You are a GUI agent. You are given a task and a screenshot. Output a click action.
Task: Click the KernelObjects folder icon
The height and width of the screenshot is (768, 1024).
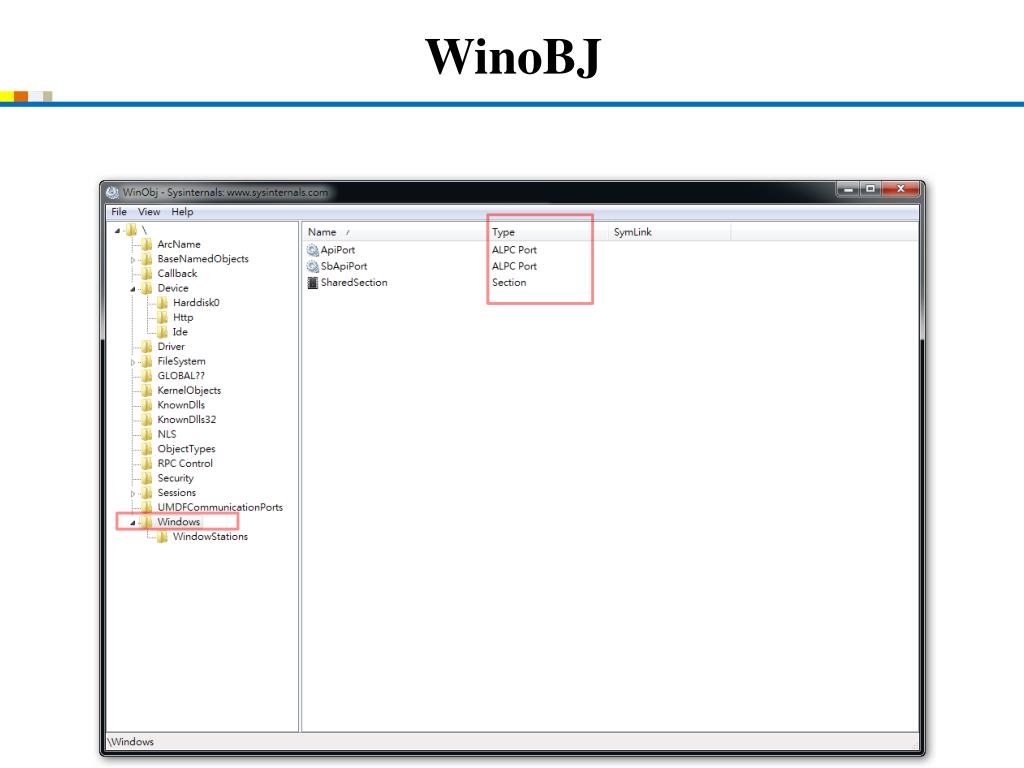tap(147, 391)
